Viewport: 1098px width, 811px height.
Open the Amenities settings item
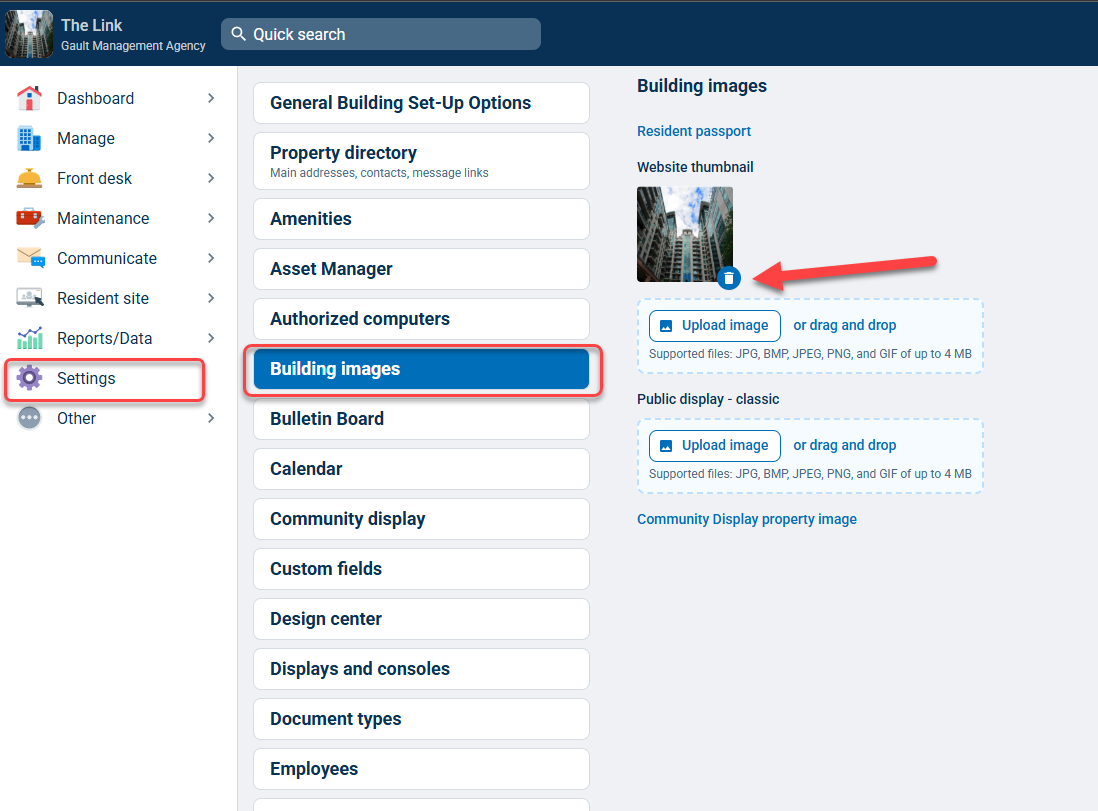point(421,219)
